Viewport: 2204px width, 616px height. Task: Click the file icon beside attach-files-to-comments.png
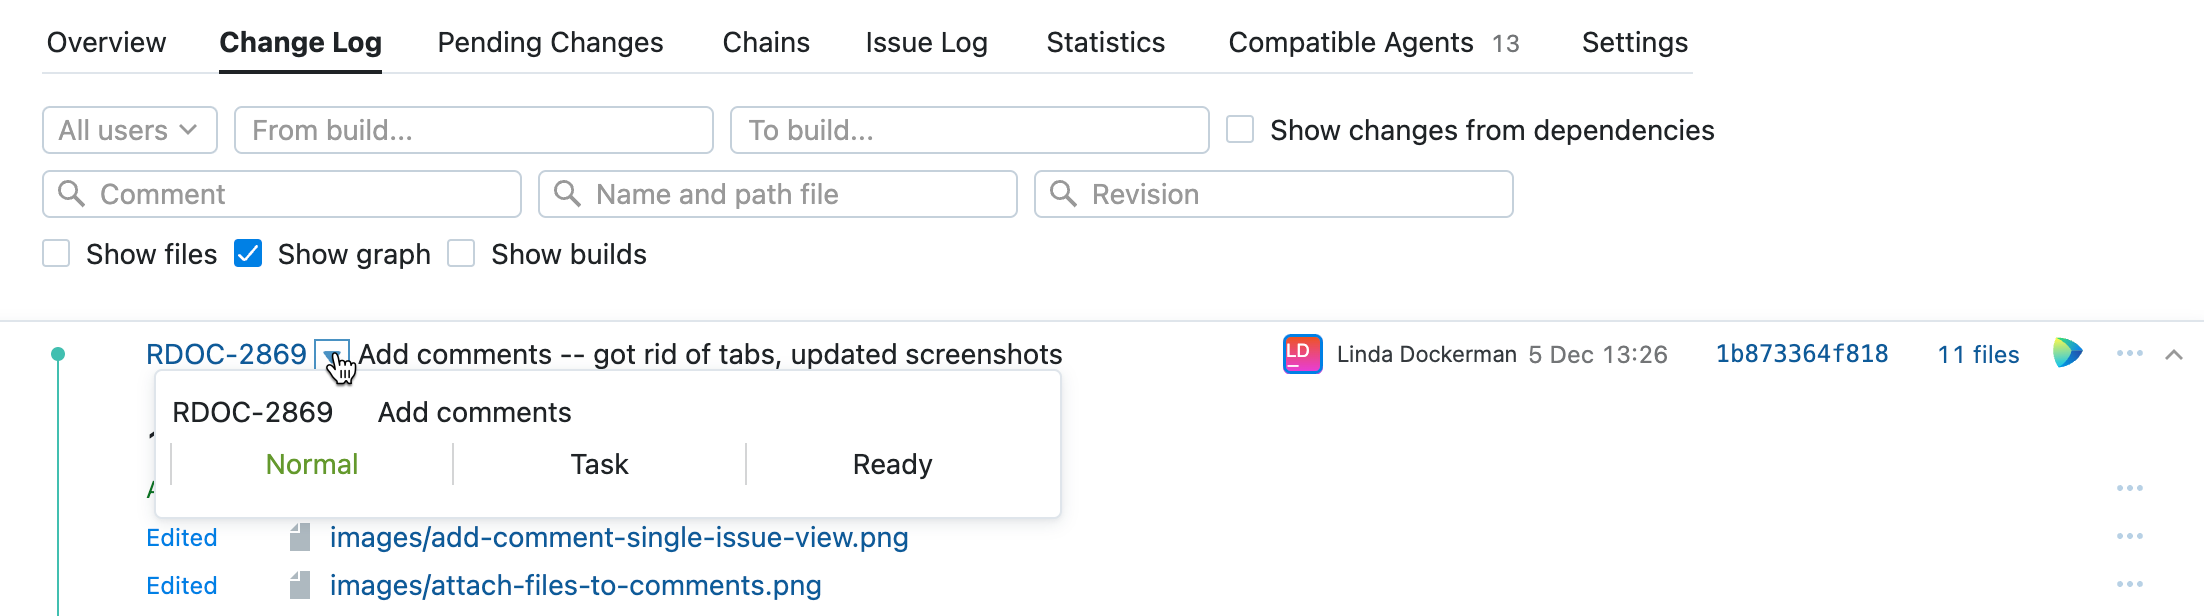[x=298, y=586]
